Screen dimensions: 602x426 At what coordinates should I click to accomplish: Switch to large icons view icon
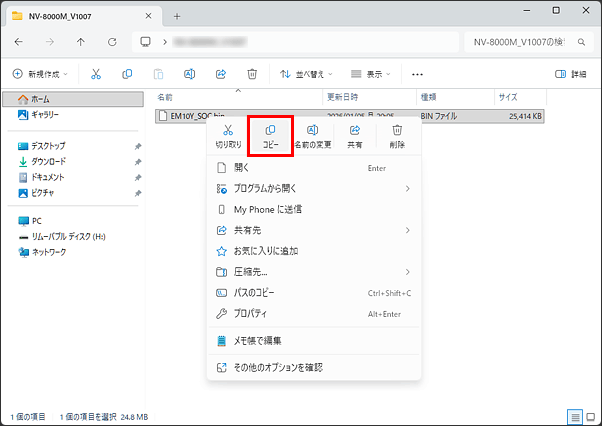[x=591, y=417]
